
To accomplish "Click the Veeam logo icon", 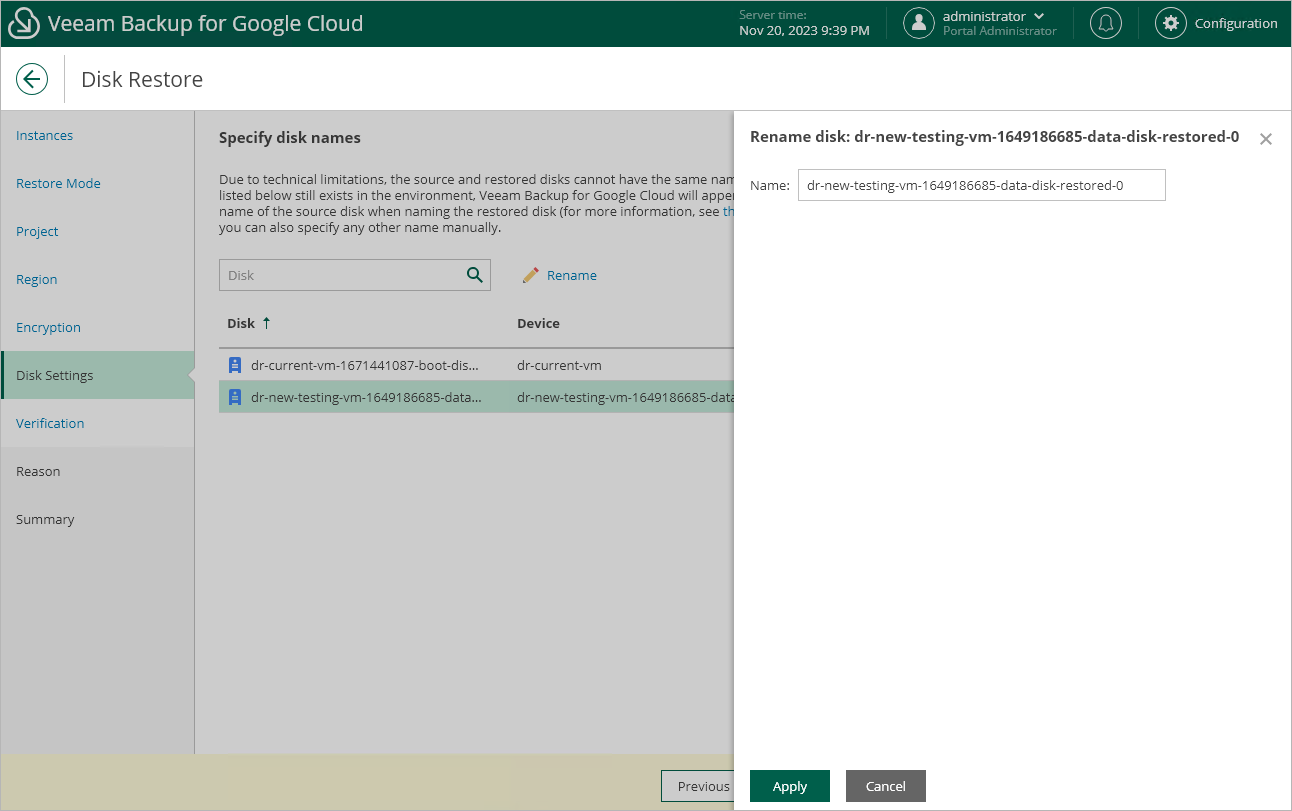I will tap(24, 24).
